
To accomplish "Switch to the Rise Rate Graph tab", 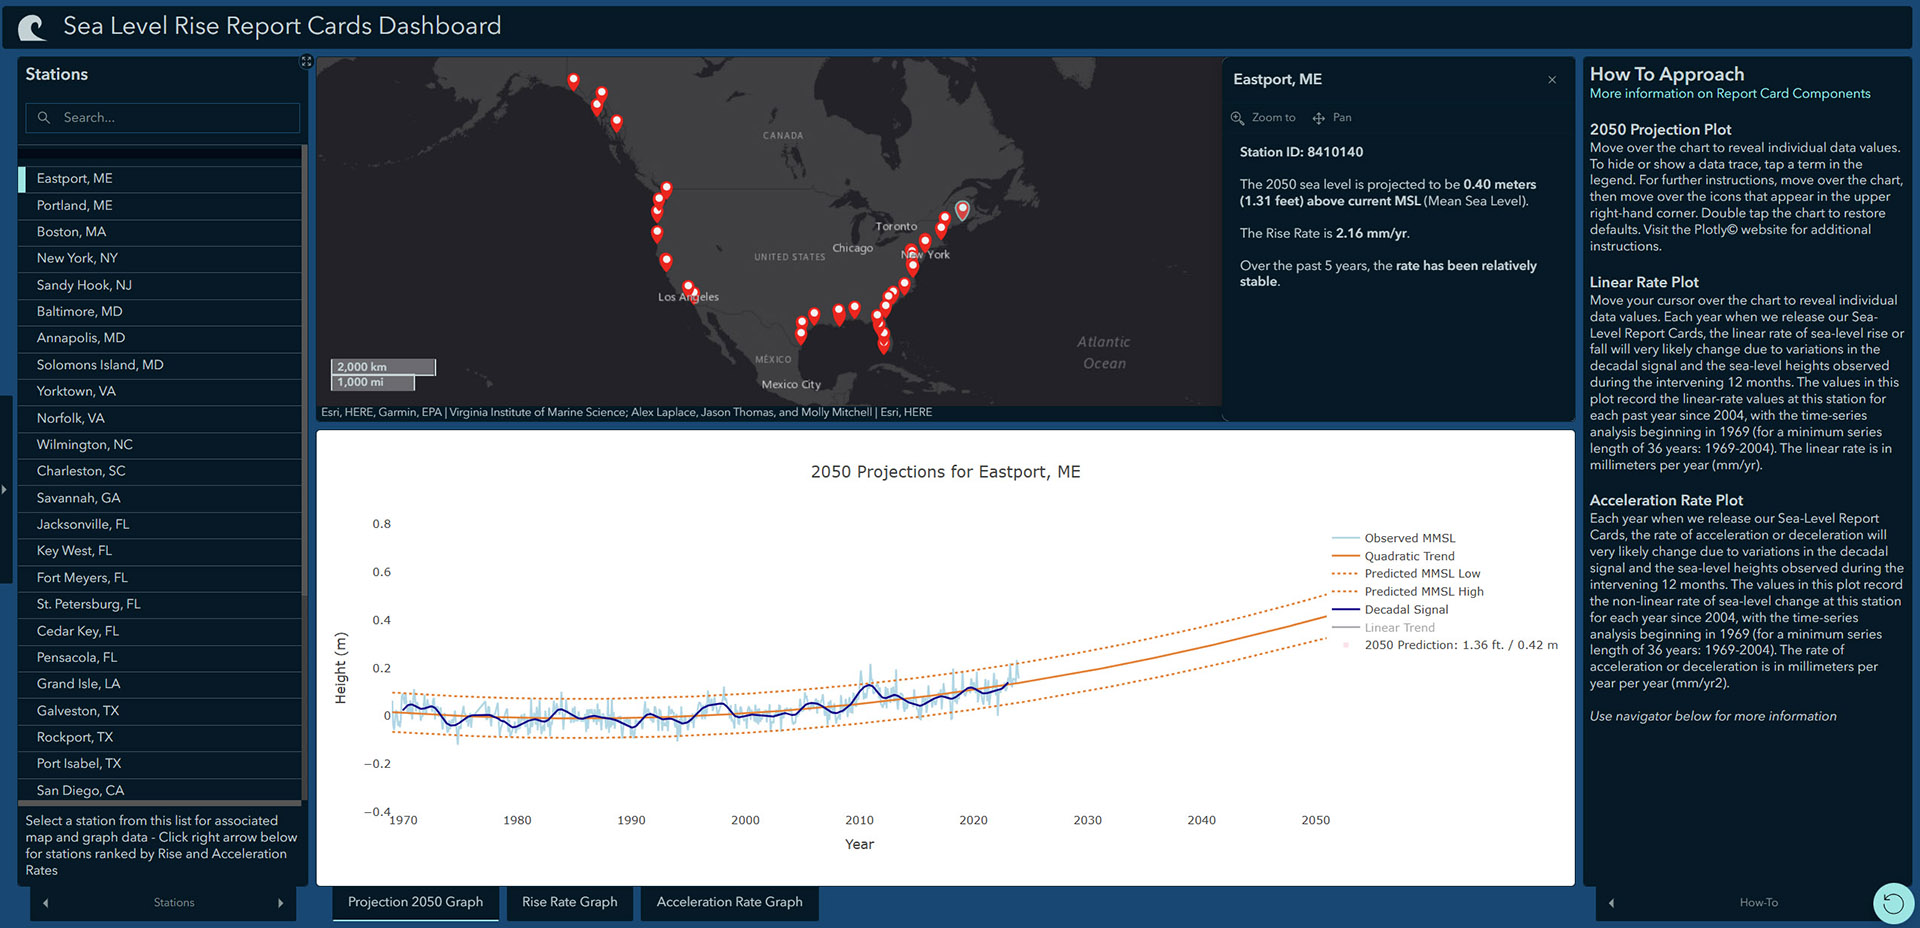I will tap(569, 902).
